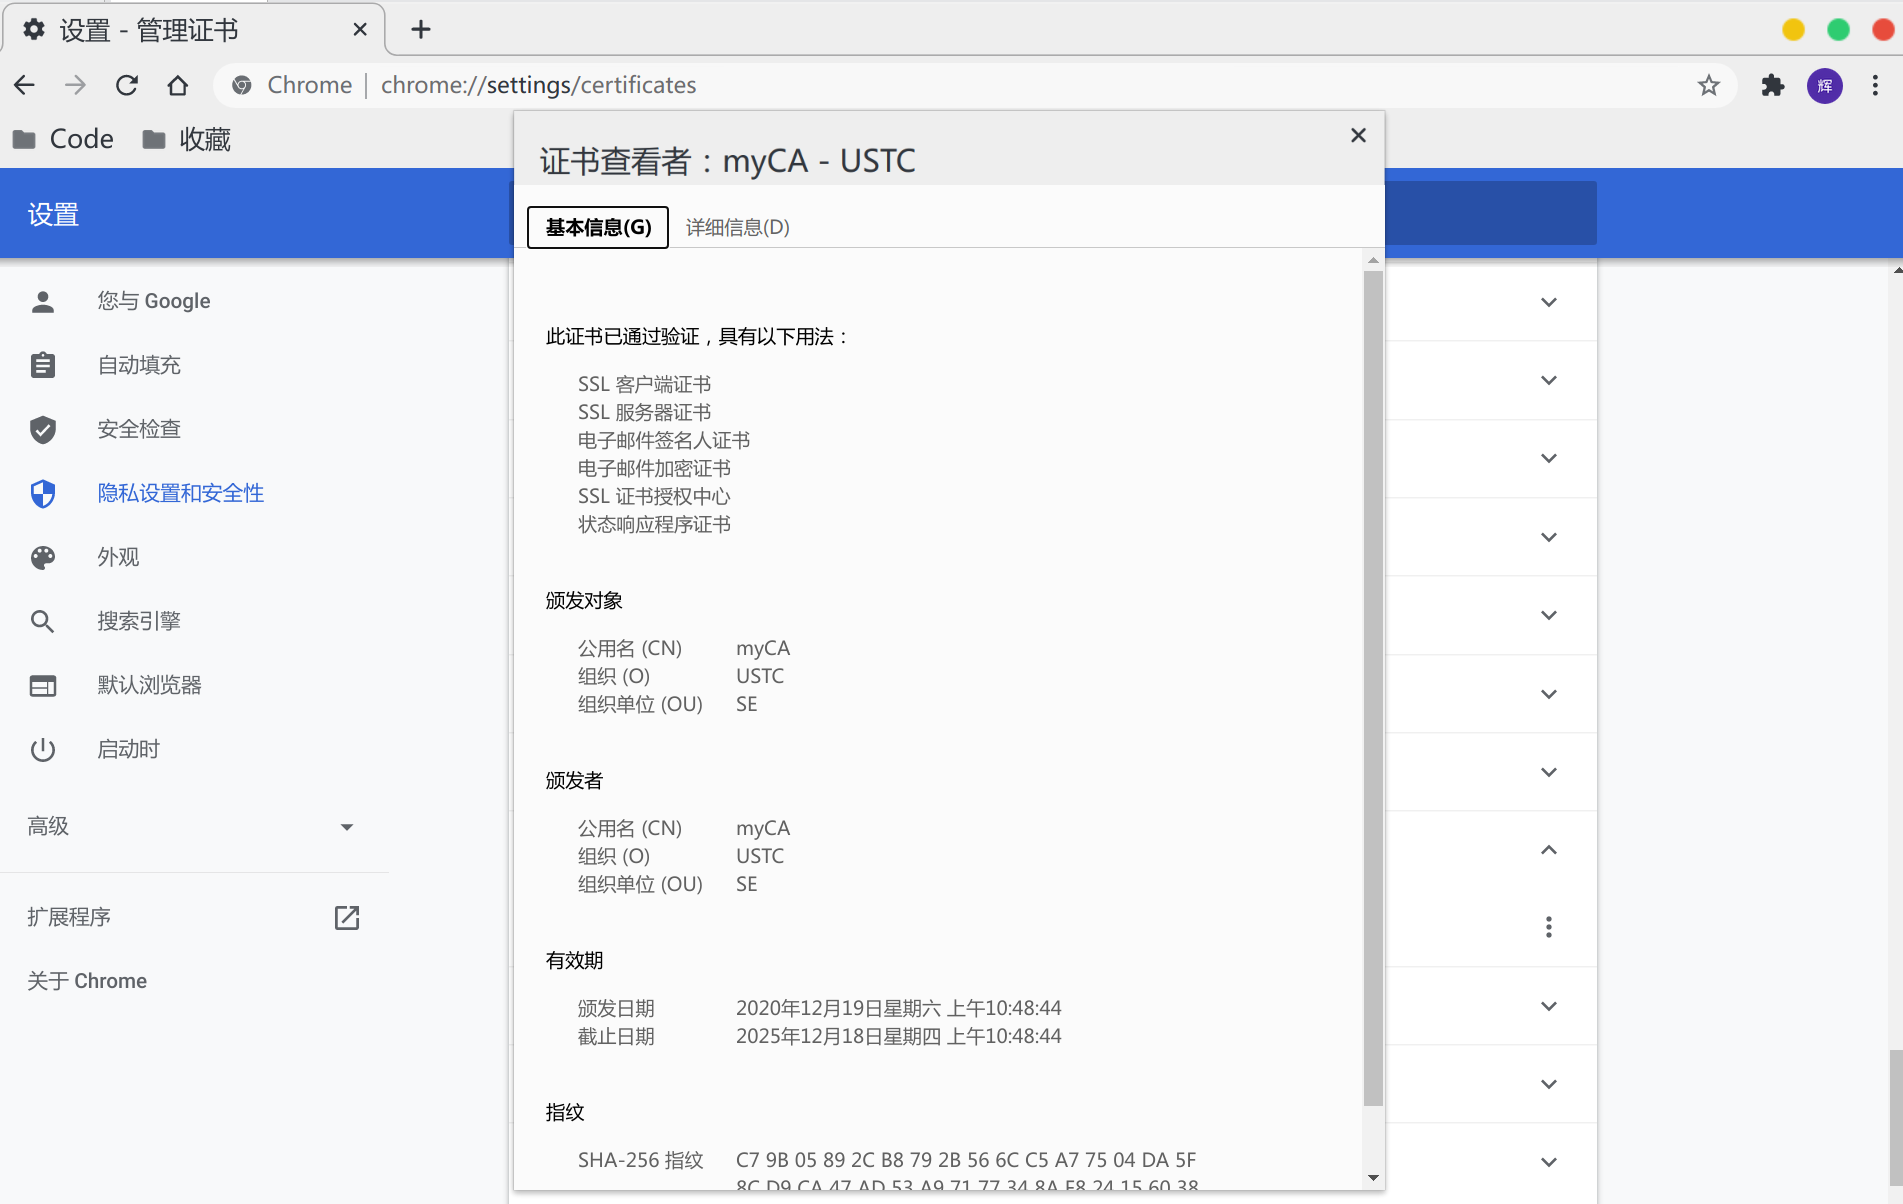Click the browser forward arrow
This screenshot has width=1903, height=1204.
click(x=75, y=86)
